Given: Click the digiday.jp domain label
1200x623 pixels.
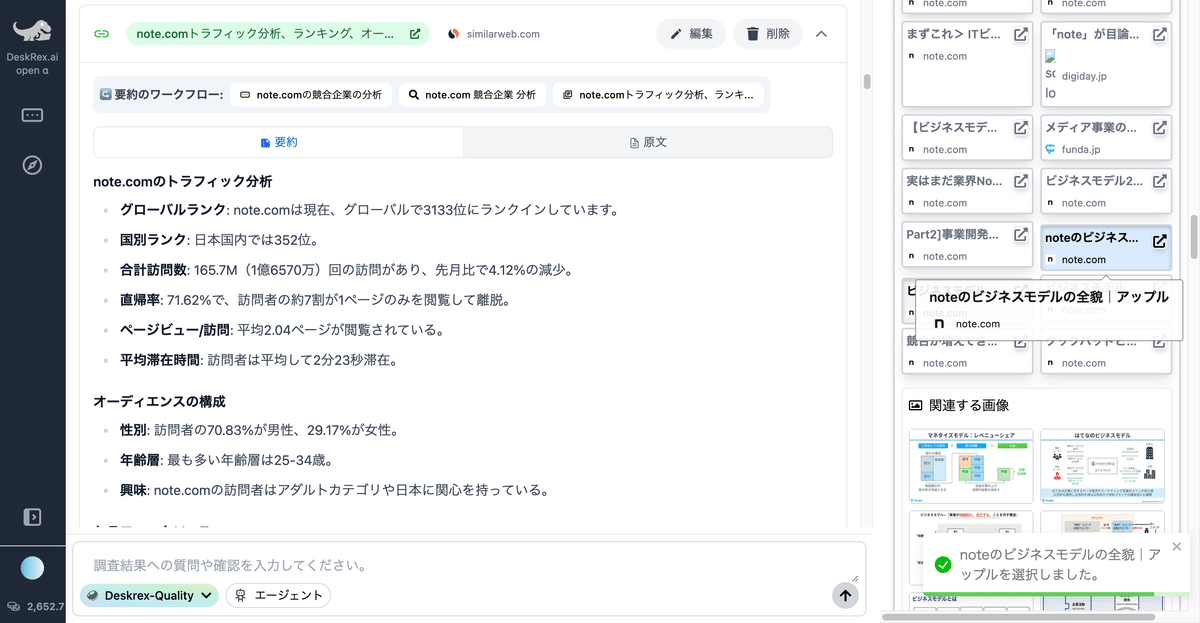Looking at the screenshot, I should pyautogui.click(x=1084, y=75).
